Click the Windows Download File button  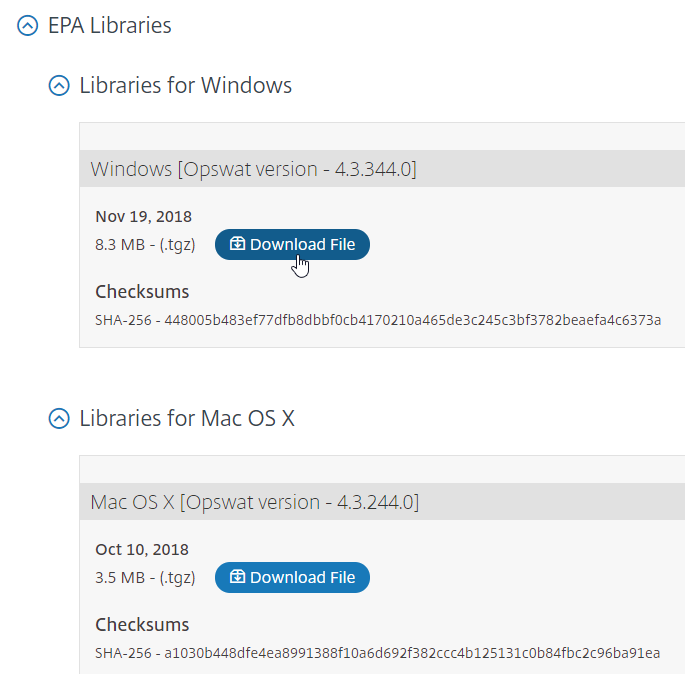(292, 245)
